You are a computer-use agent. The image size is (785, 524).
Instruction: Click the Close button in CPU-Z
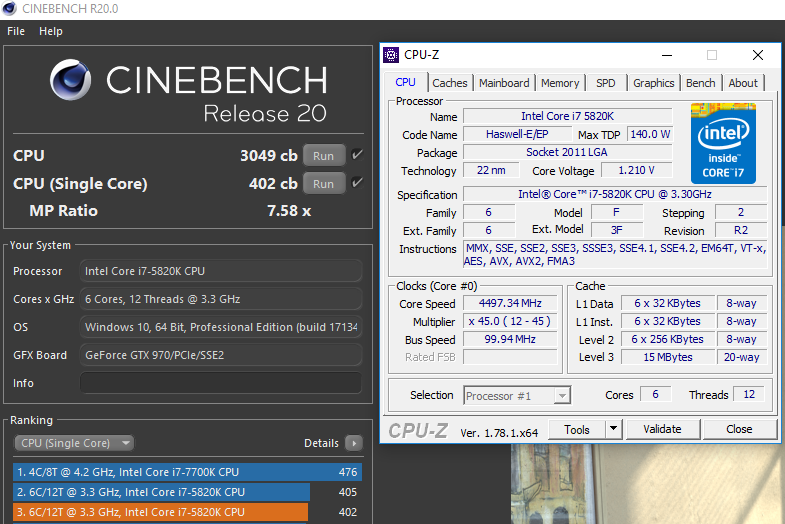tap(739, 429)
